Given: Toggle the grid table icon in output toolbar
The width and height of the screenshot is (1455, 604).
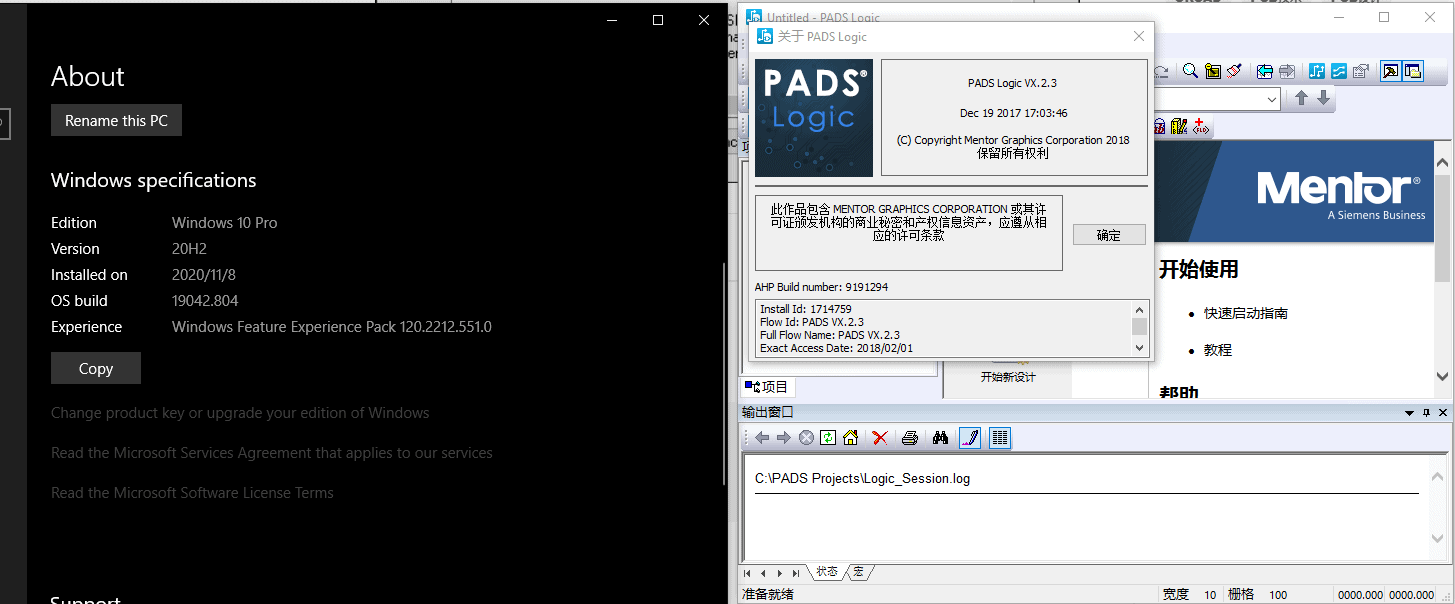Looking at the screenshot, I should pyautogui.click(x=999, y=438).
